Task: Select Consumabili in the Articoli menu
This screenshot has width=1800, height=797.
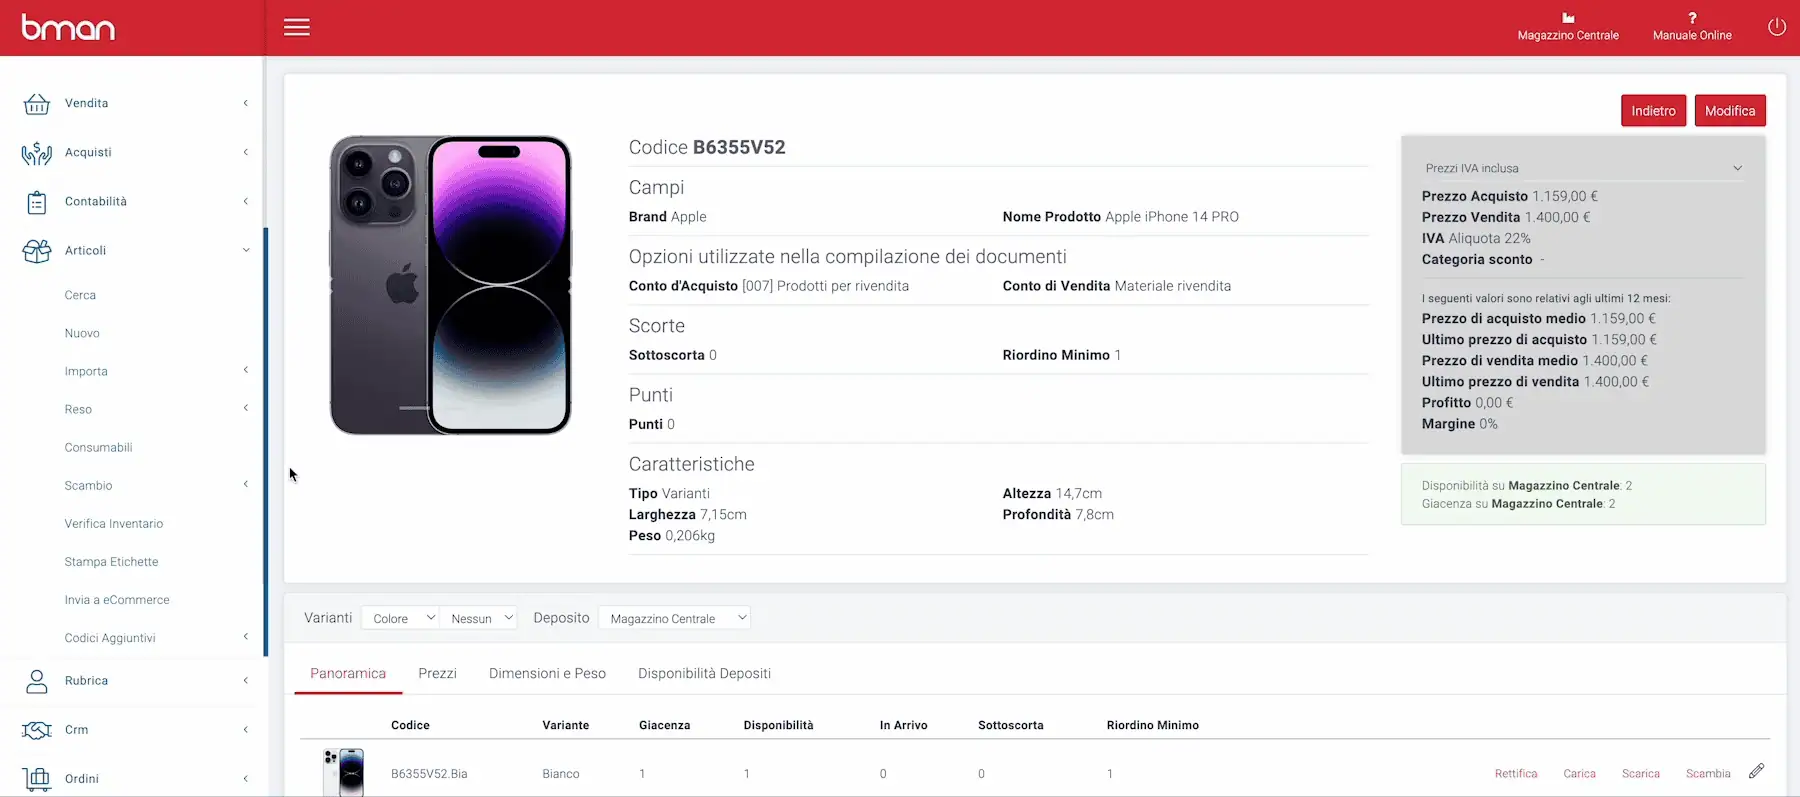Action: click(98, 447)
